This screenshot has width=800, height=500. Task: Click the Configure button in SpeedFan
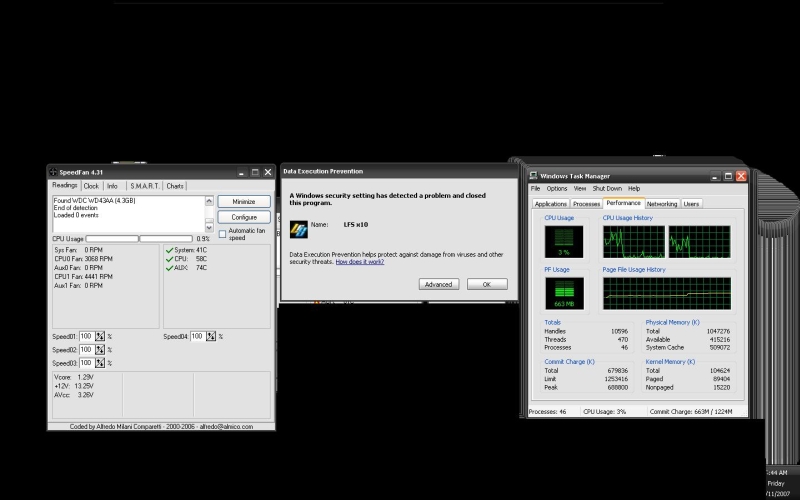pos(244,217)
